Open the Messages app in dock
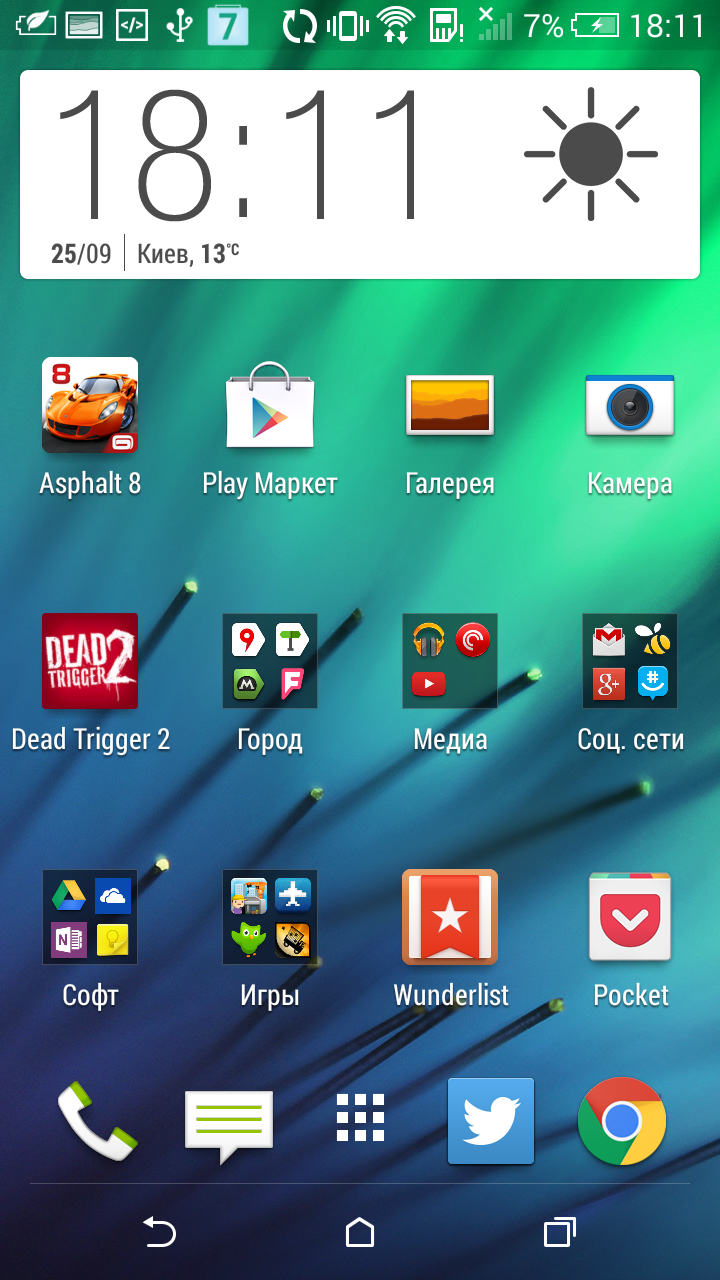Image resolution: width=720 pixels, height=1280 pixels. pos(229,1126)
